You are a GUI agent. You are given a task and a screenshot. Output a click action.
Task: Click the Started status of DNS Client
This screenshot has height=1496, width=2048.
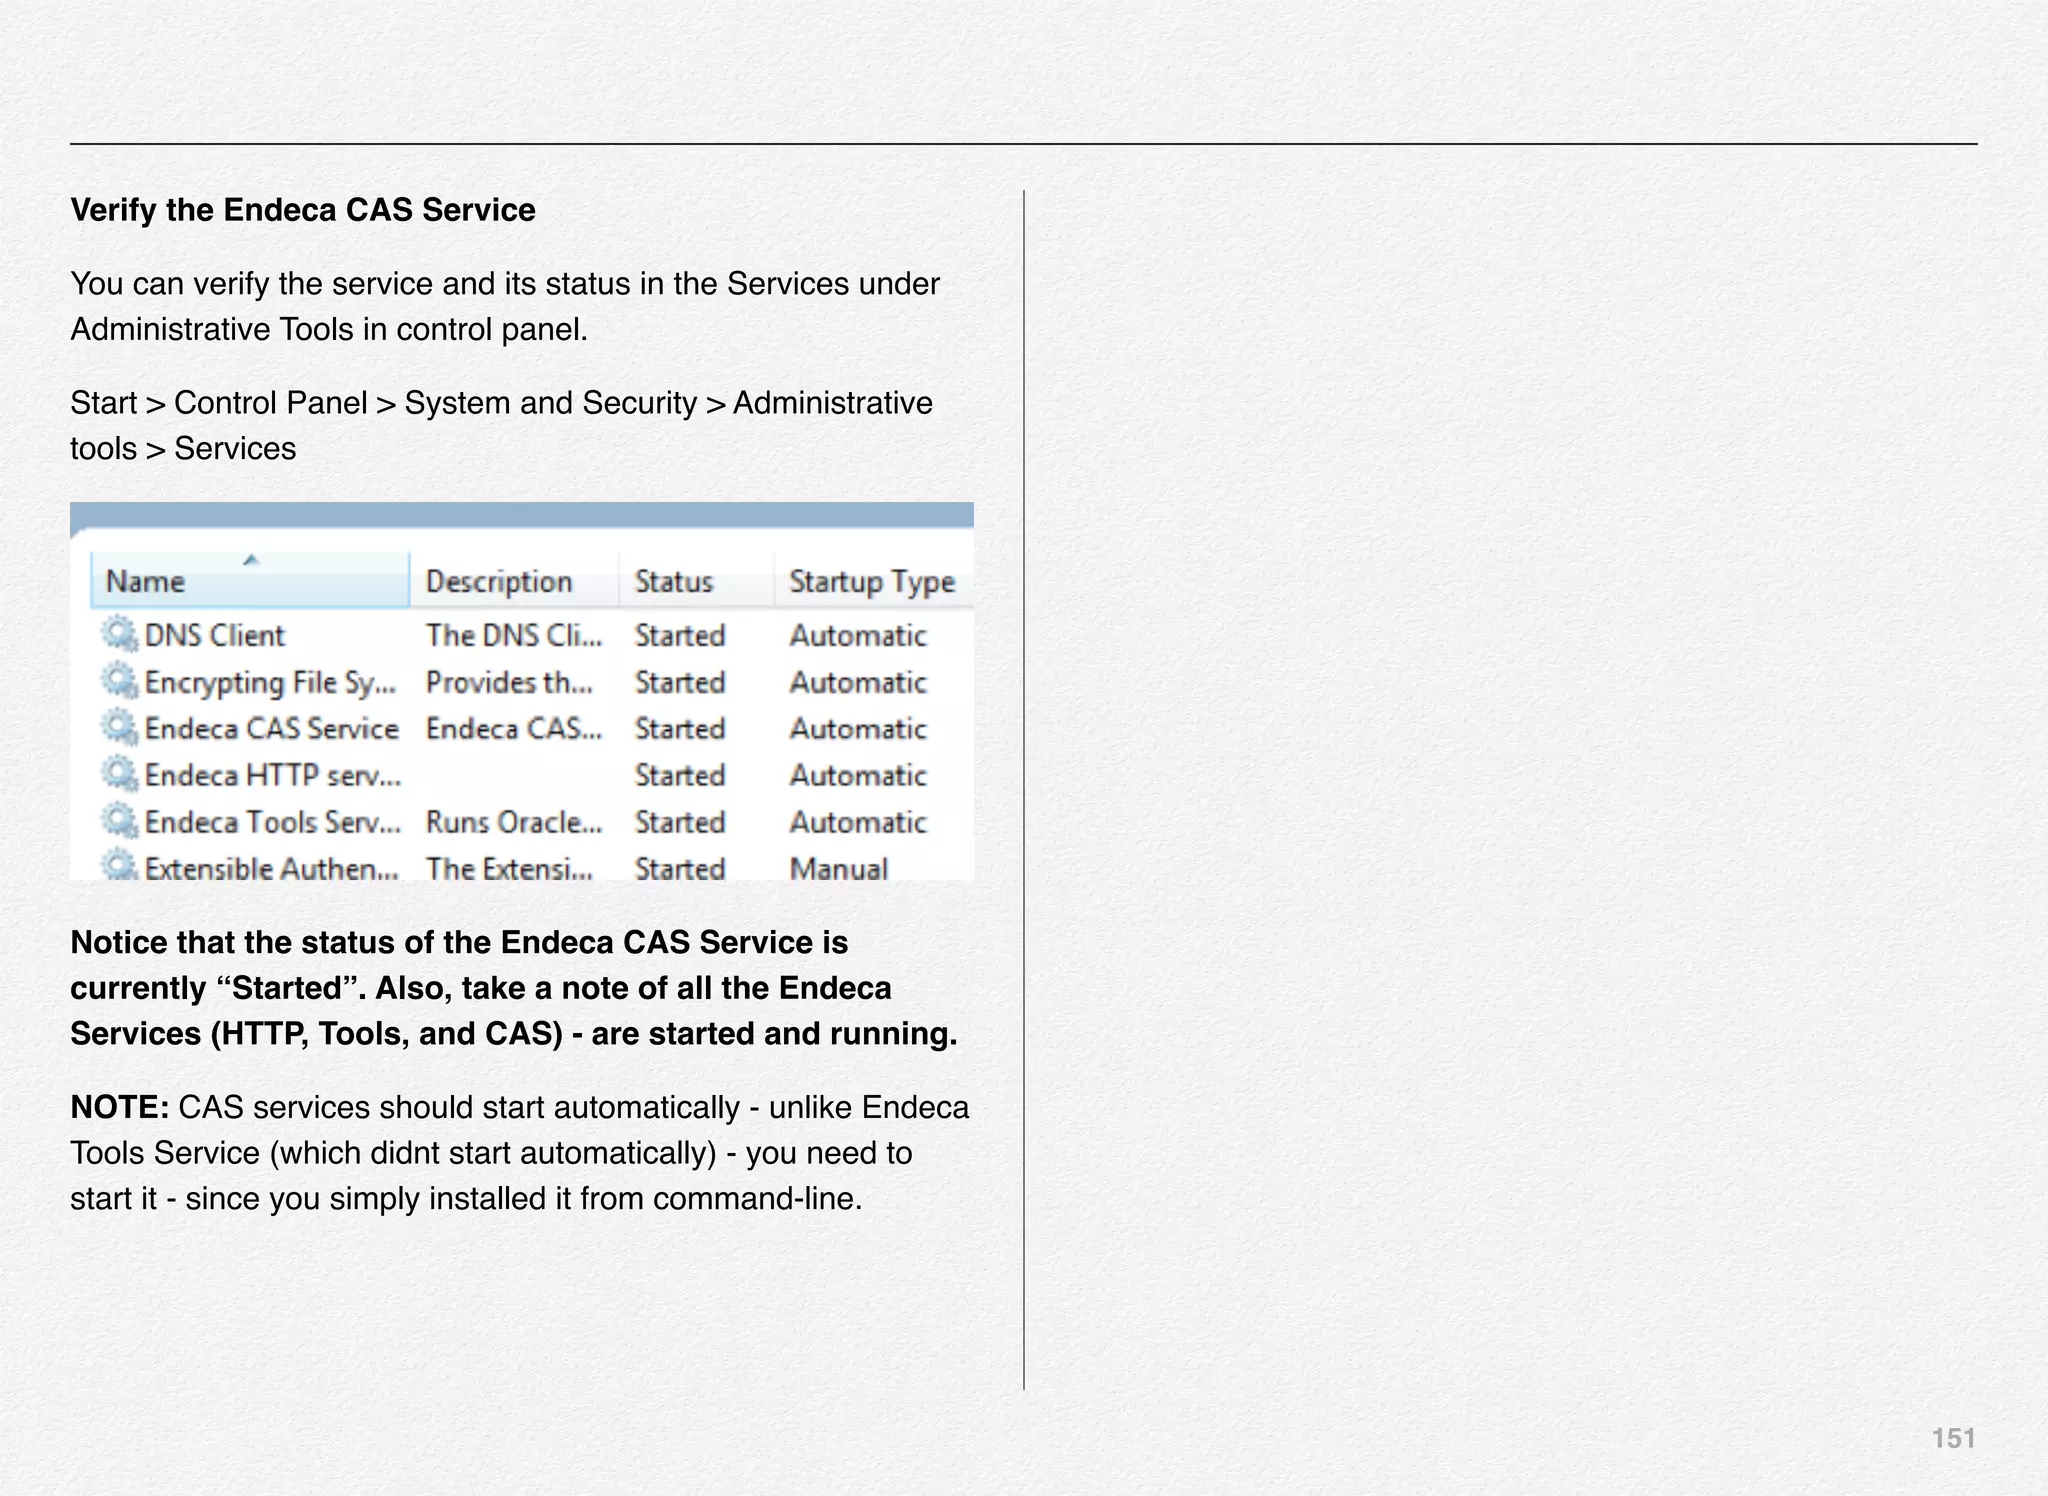click(x=680, y=635)
